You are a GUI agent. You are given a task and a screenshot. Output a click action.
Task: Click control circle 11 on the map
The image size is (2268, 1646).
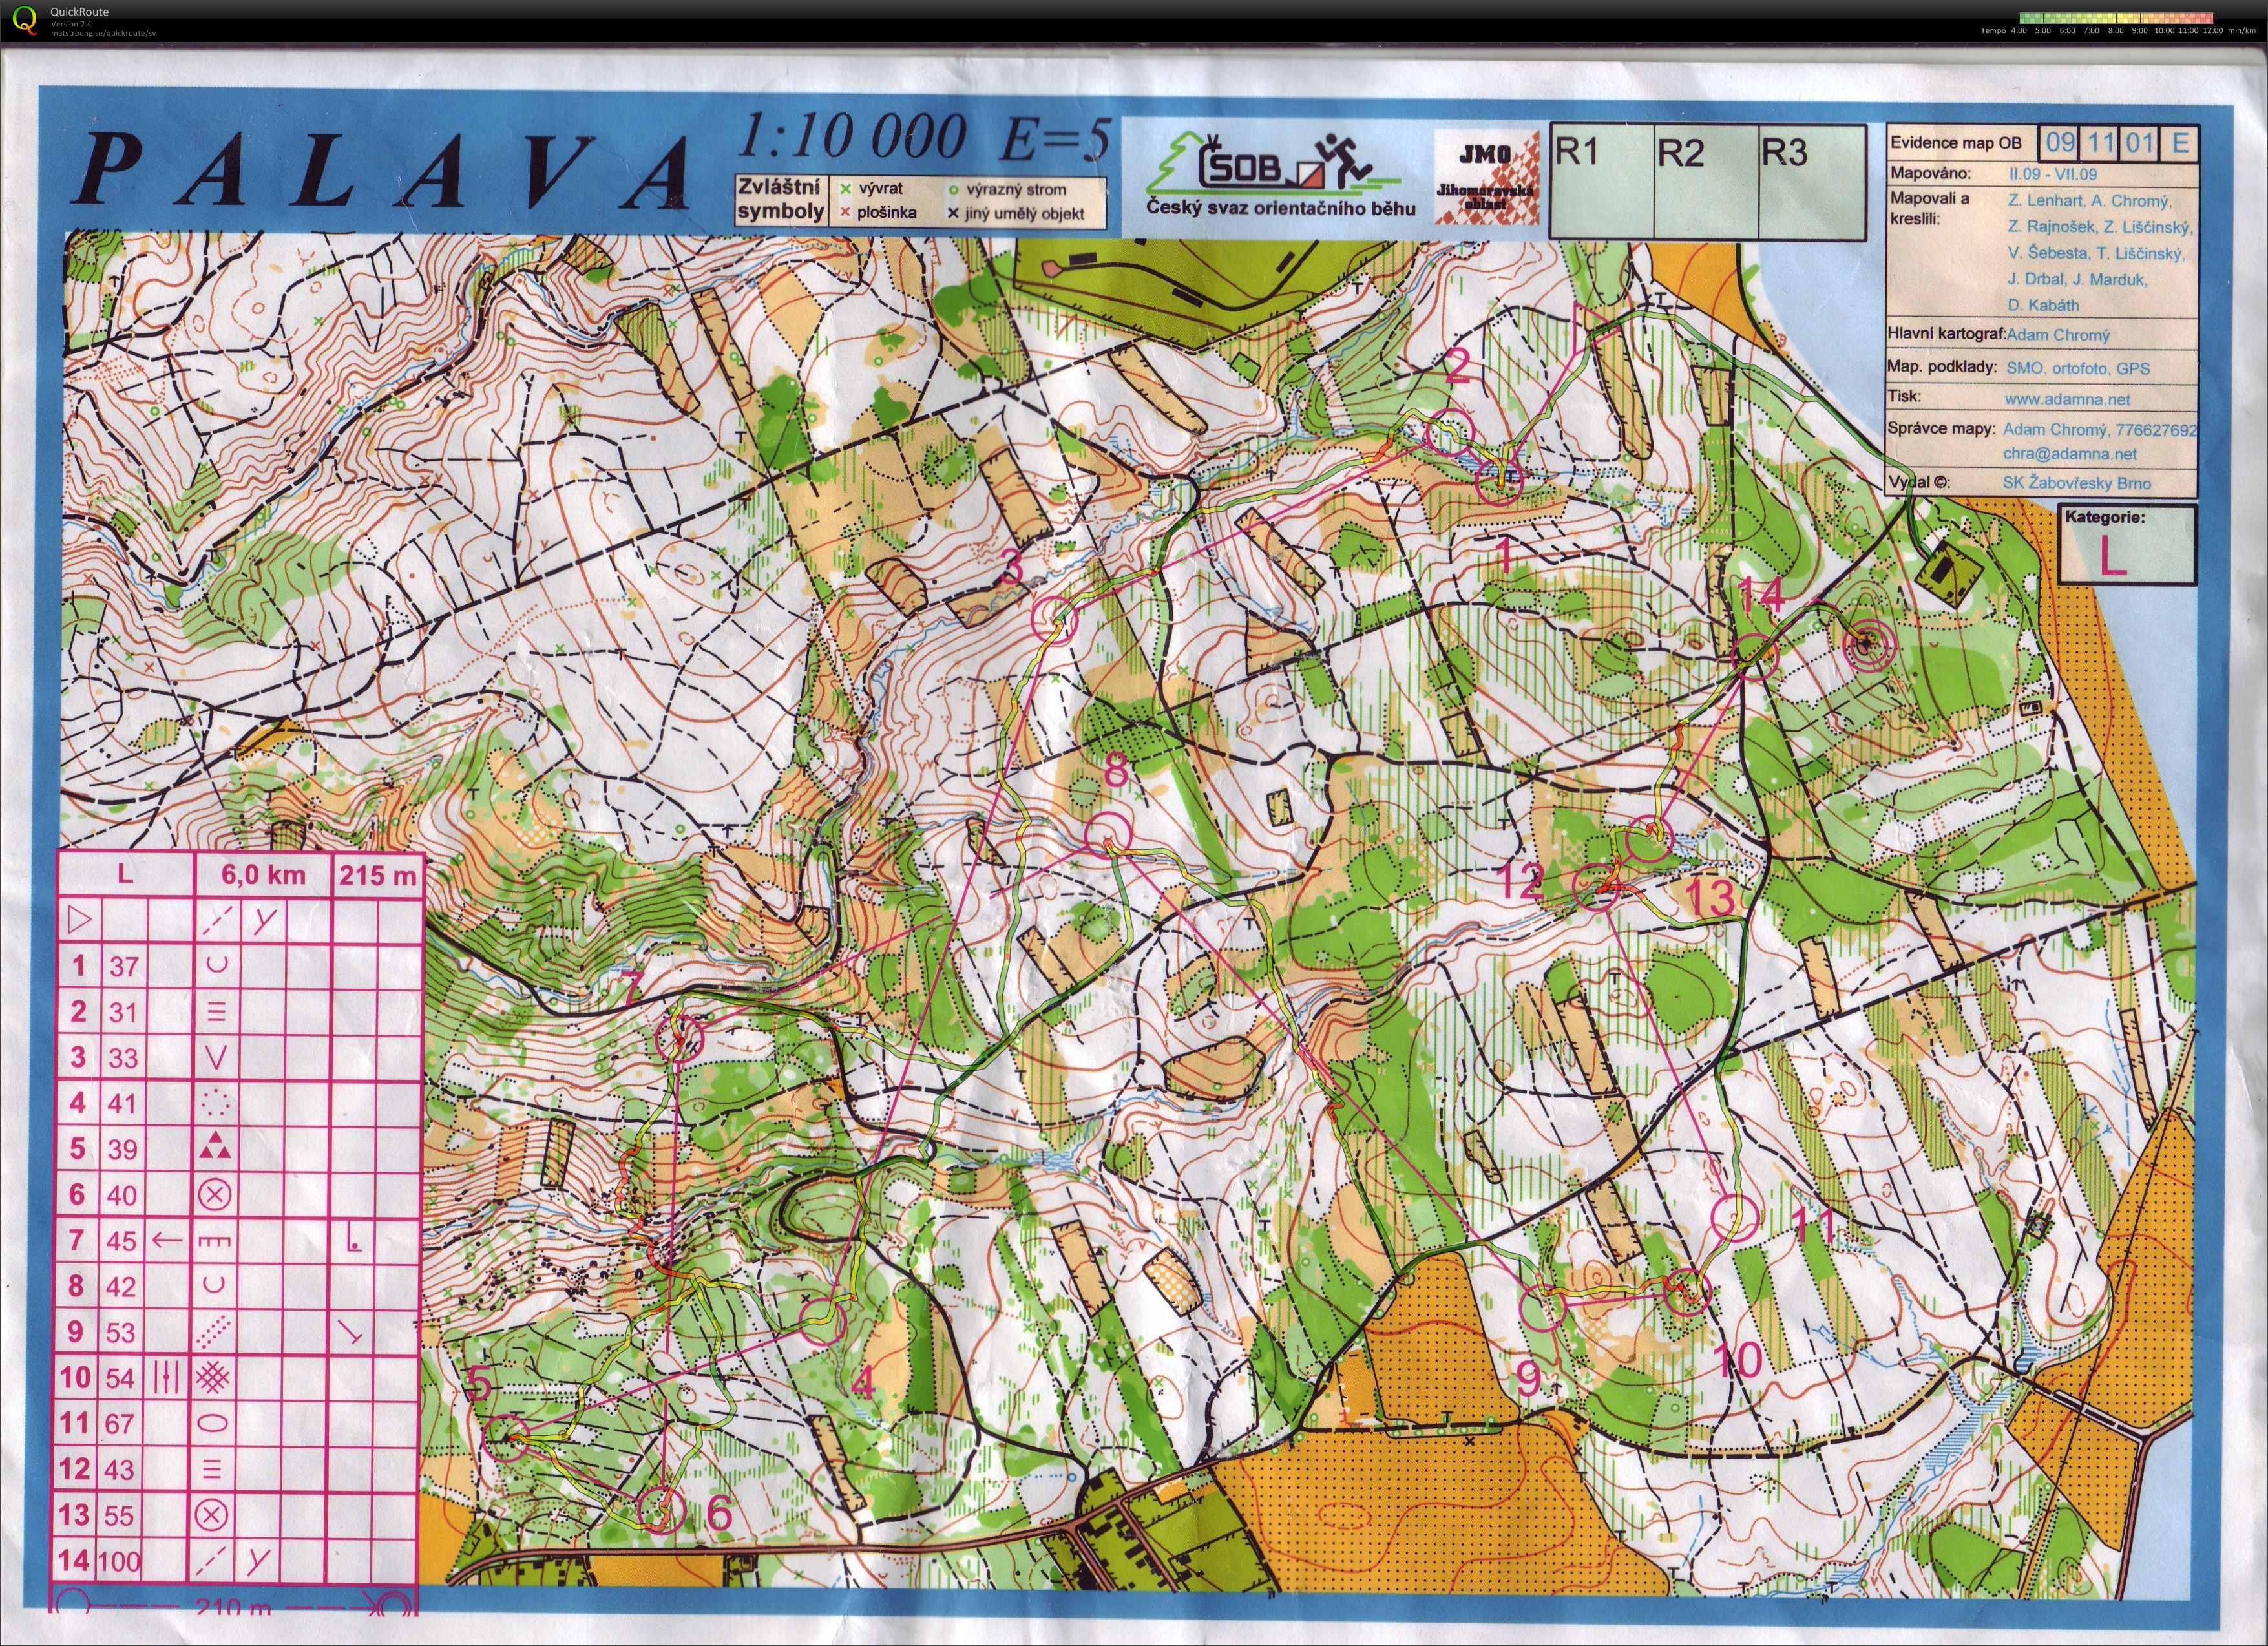pos(1735,1218)
